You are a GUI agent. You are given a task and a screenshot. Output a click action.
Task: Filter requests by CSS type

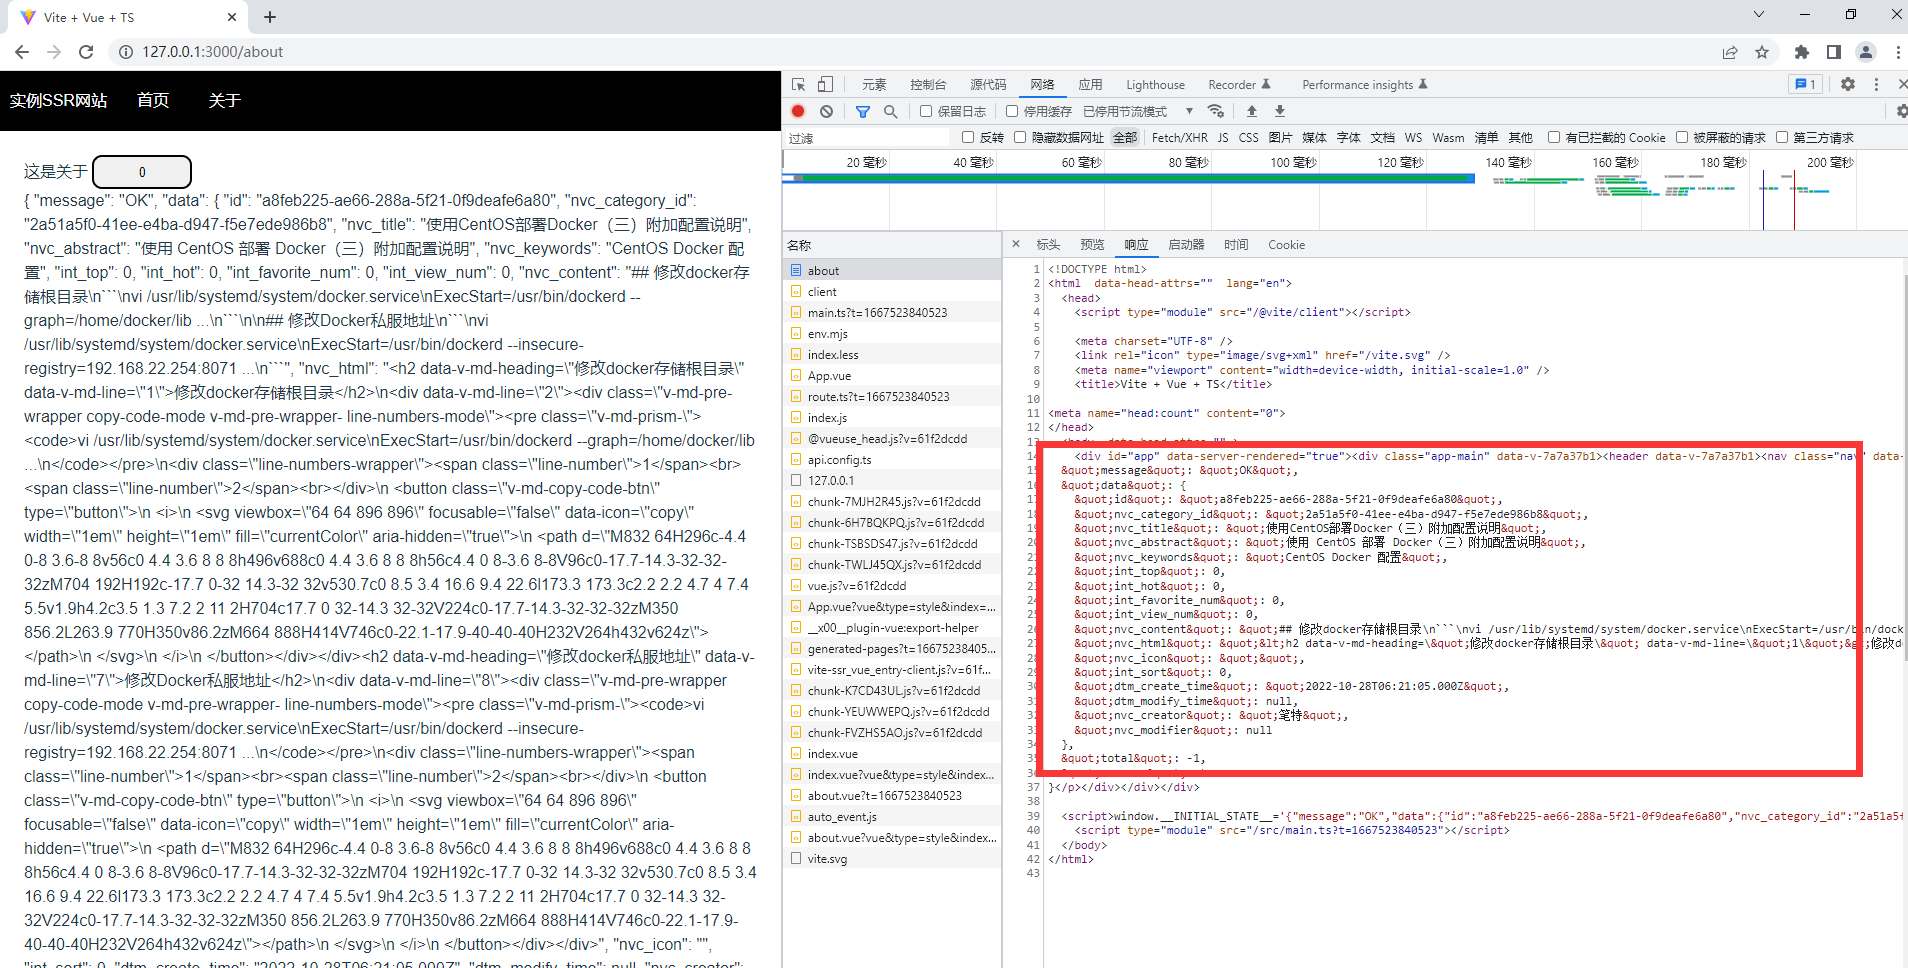coord(1248,137)
